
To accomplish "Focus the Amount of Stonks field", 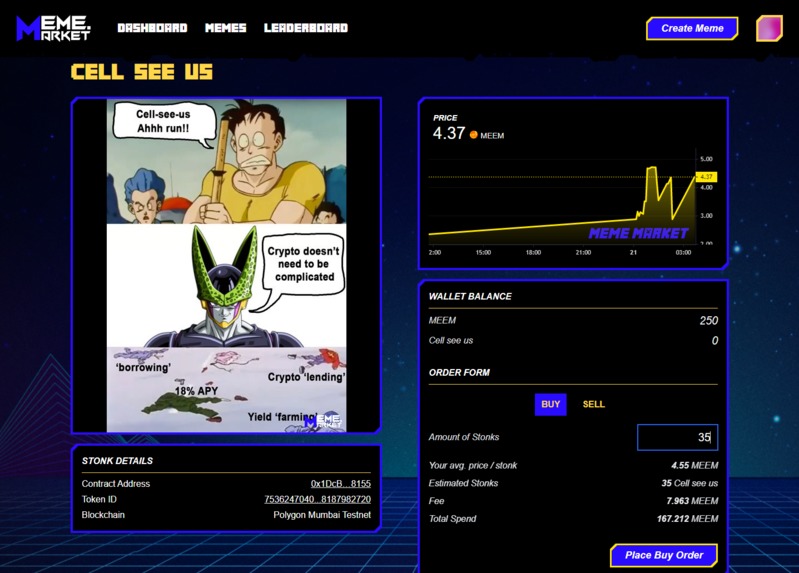I will coord(677,437).
